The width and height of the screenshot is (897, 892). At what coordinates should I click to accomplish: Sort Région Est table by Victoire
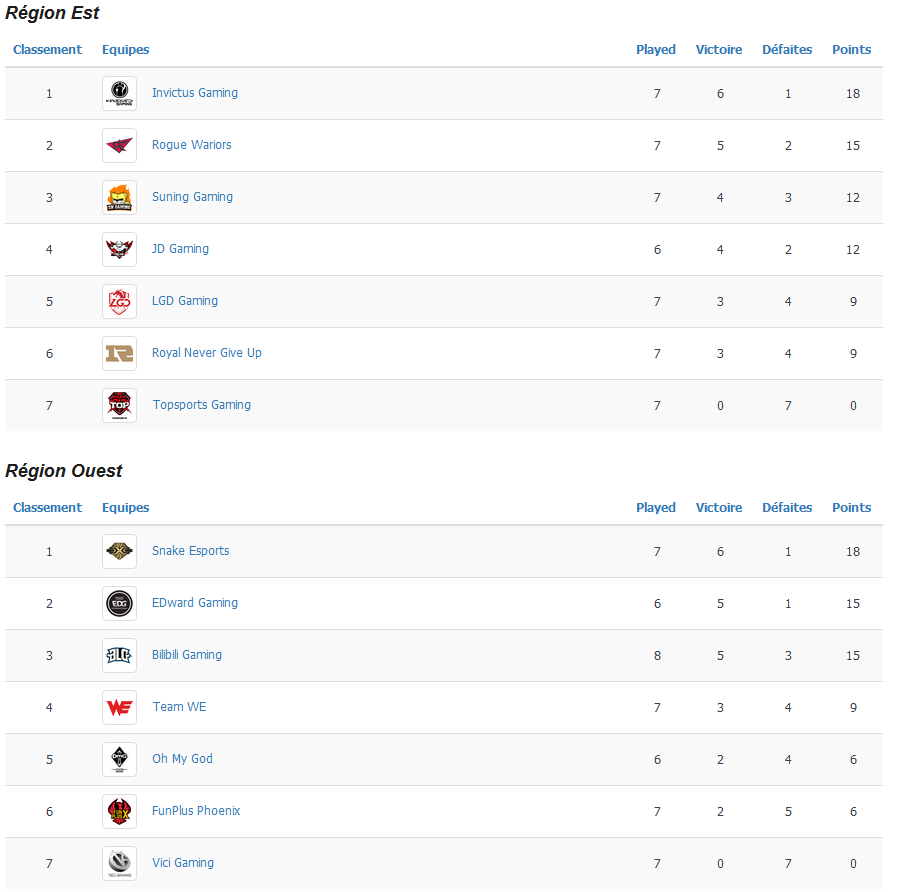[x=719, y=50]
